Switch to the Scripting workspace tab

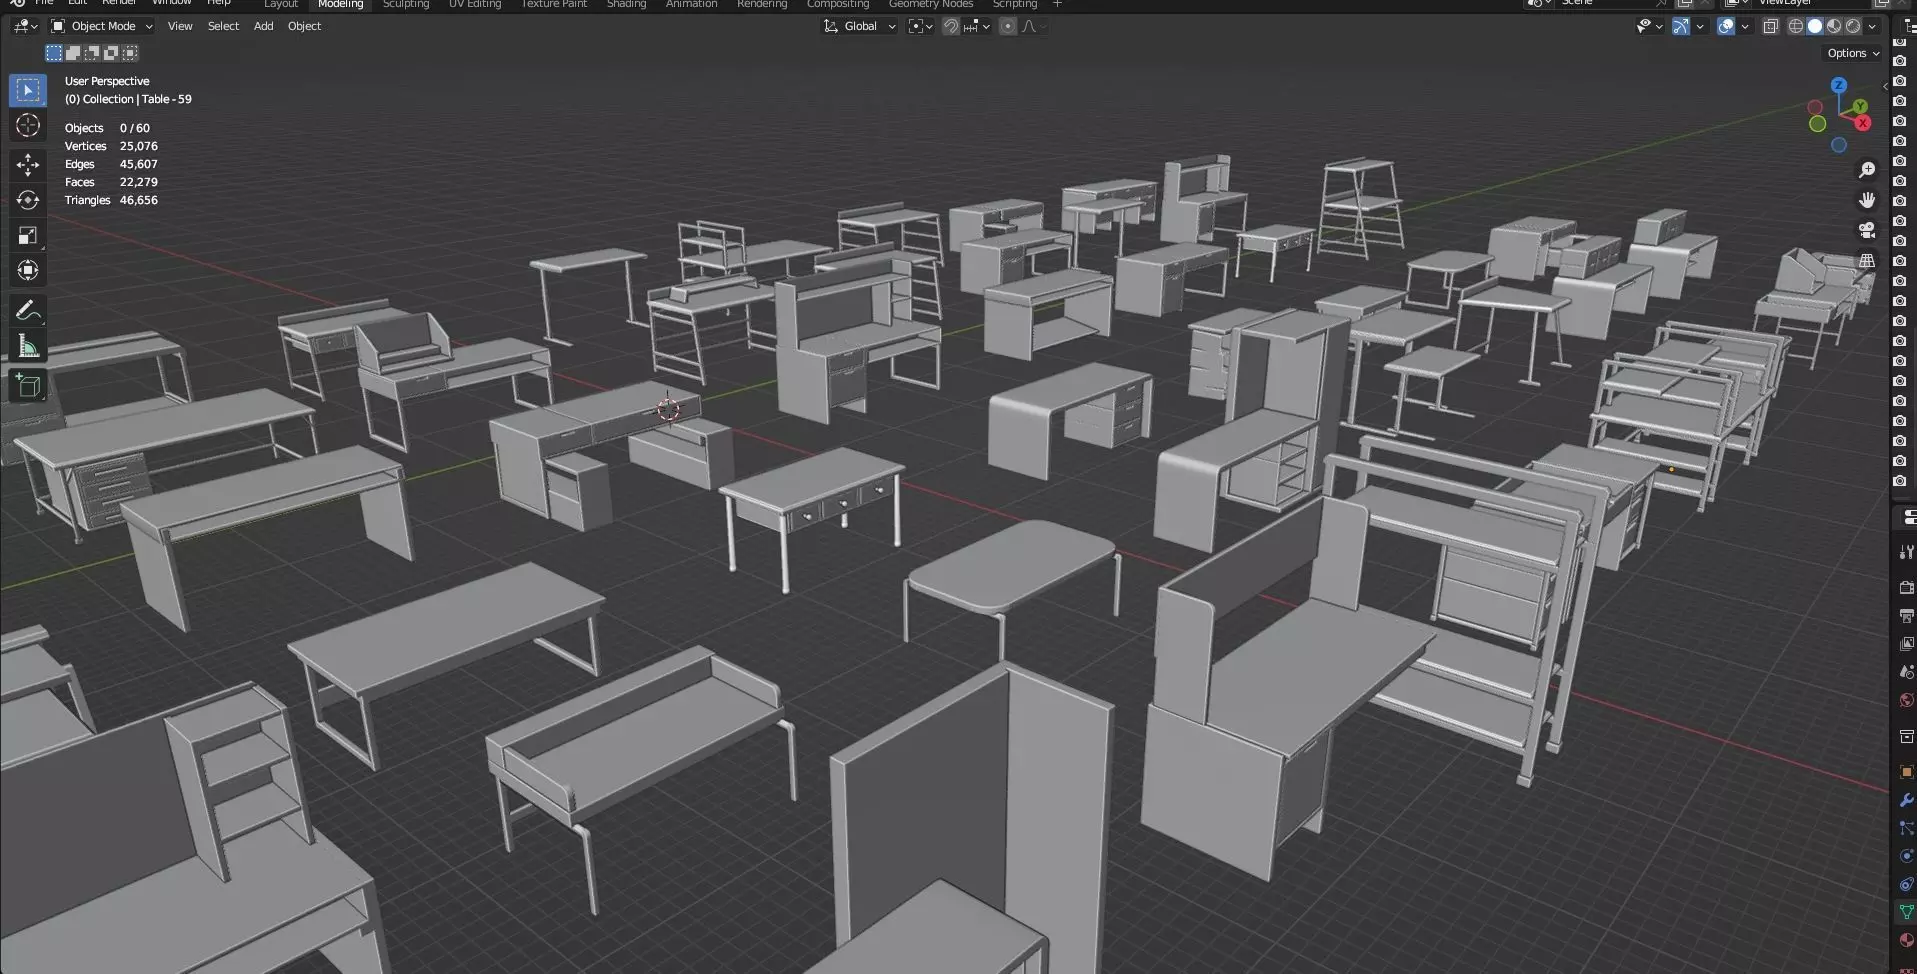click(1015, 4)
